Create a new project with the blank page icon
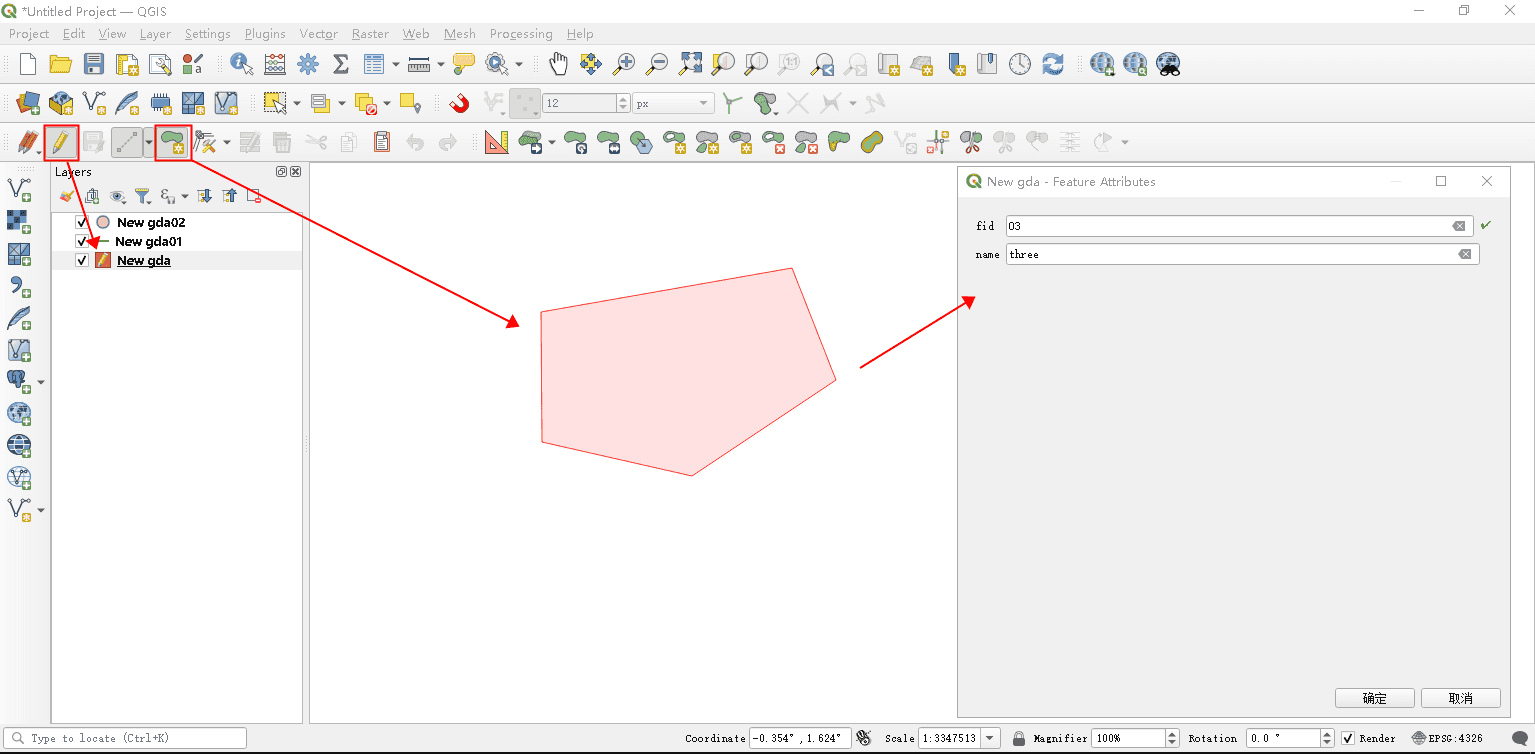Image resolution: width=1535 pixels, height=754 pixels. (x=28, y=64)
